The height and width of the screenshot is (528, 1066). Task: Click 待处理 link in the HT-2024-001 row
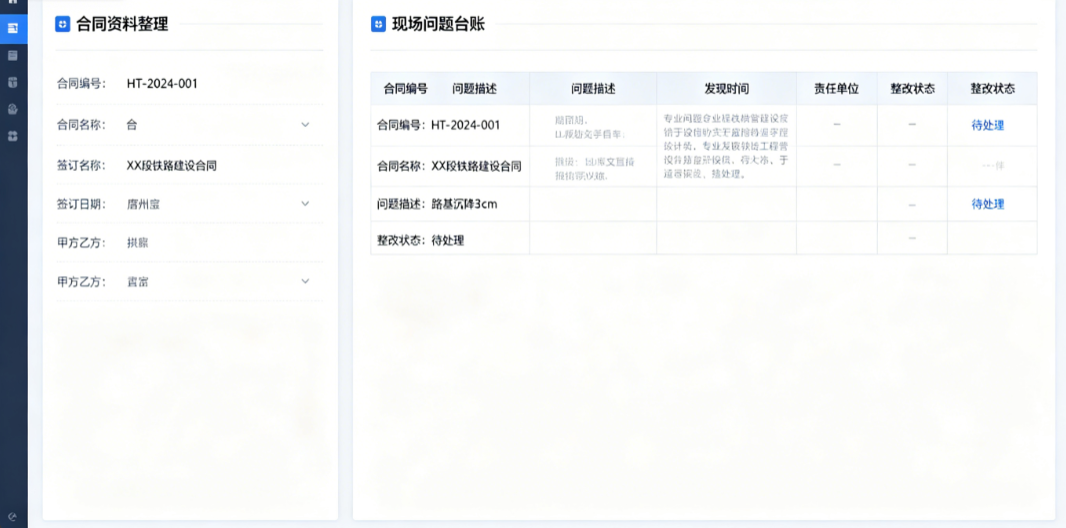988,125
